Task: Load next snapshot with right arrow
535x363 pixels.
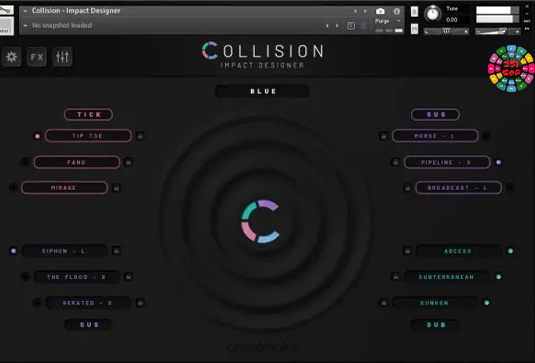Action: (337, 26)
